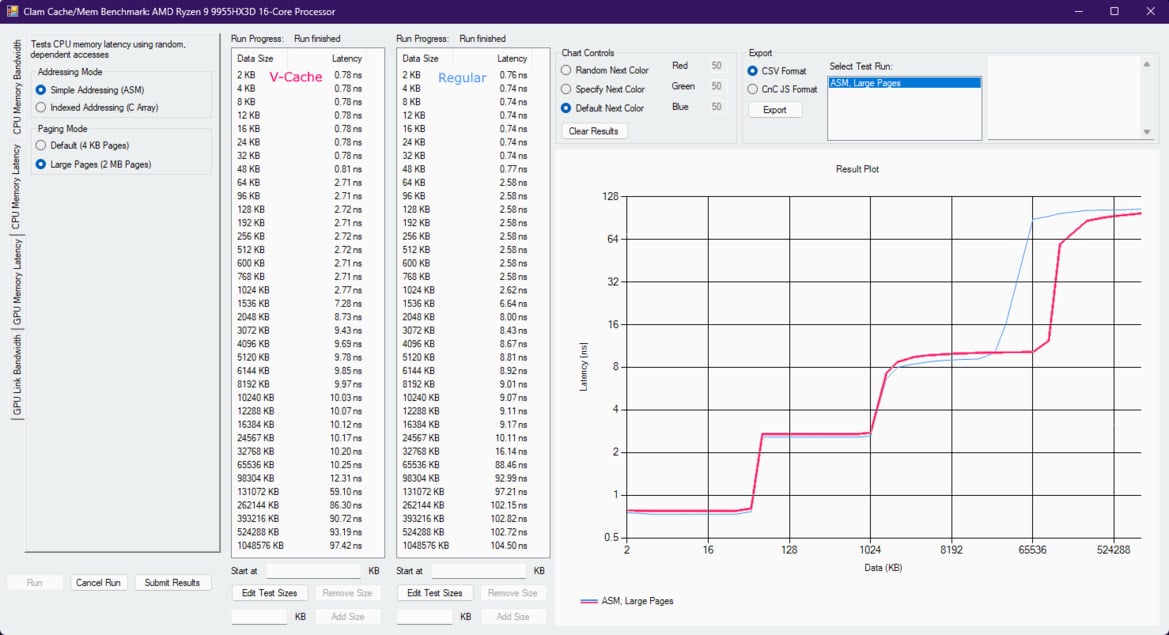The image size is (1169, 635).
Task: Switch to the CPU Memory Latency tab
Action: pos(15,186)
